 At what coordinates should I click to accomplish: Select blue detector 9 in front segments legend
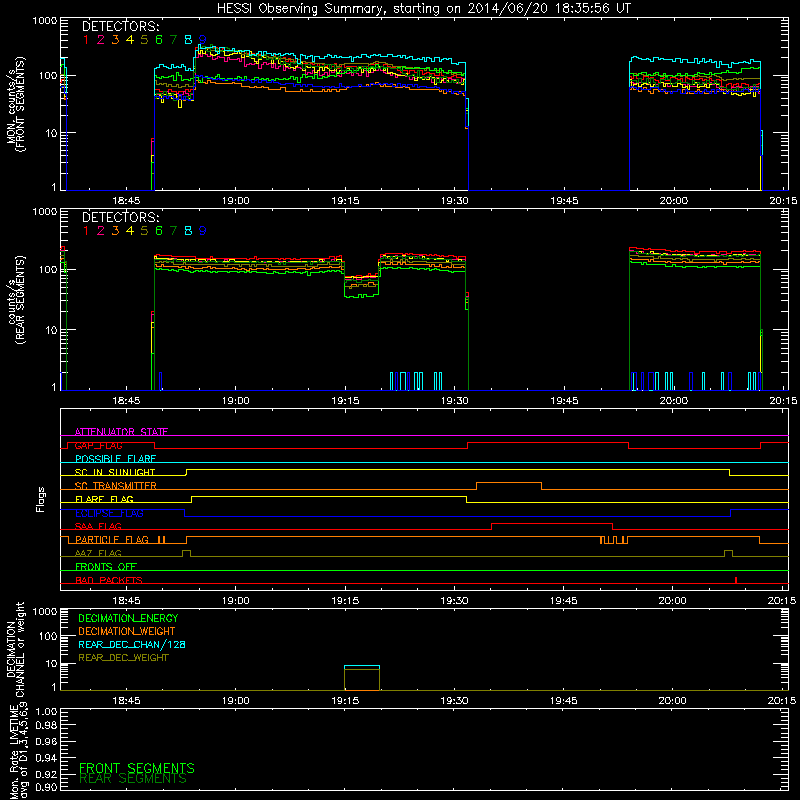pos(203,39)
